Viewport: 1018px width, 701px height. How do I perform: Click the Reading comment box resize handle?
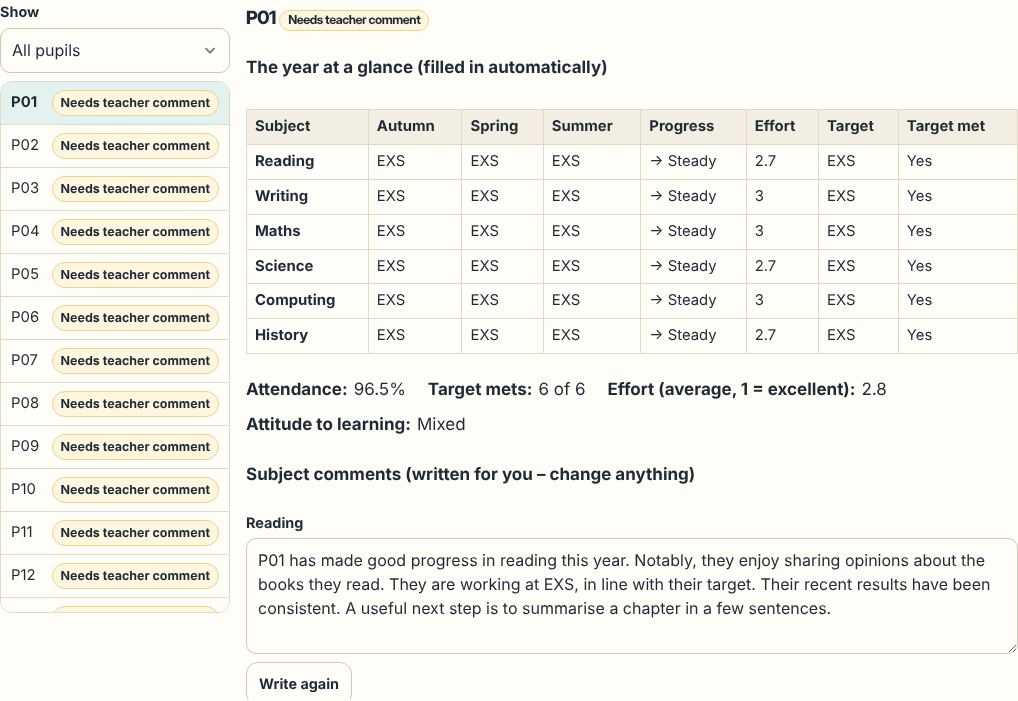click(x=1011, y=647)
